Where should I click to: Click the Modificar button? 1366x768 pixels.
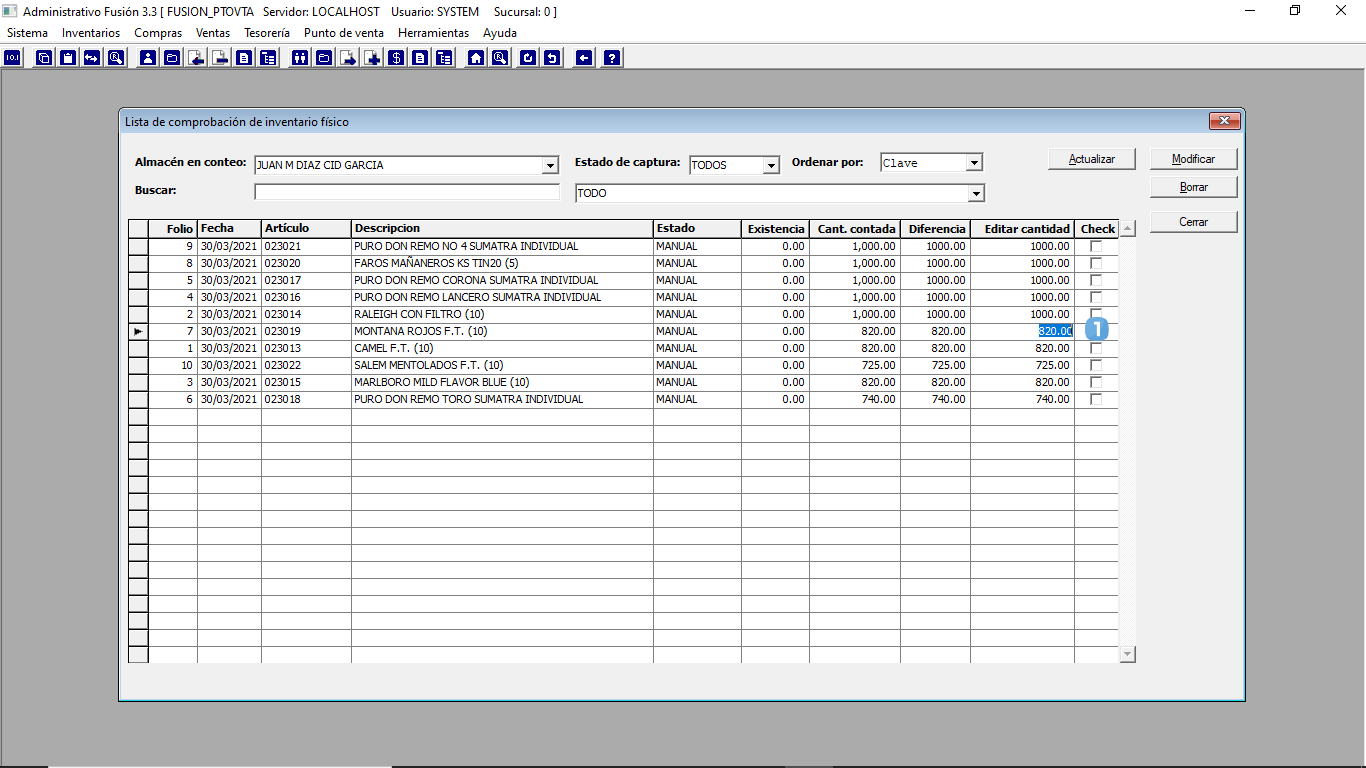coord(1194,159)
